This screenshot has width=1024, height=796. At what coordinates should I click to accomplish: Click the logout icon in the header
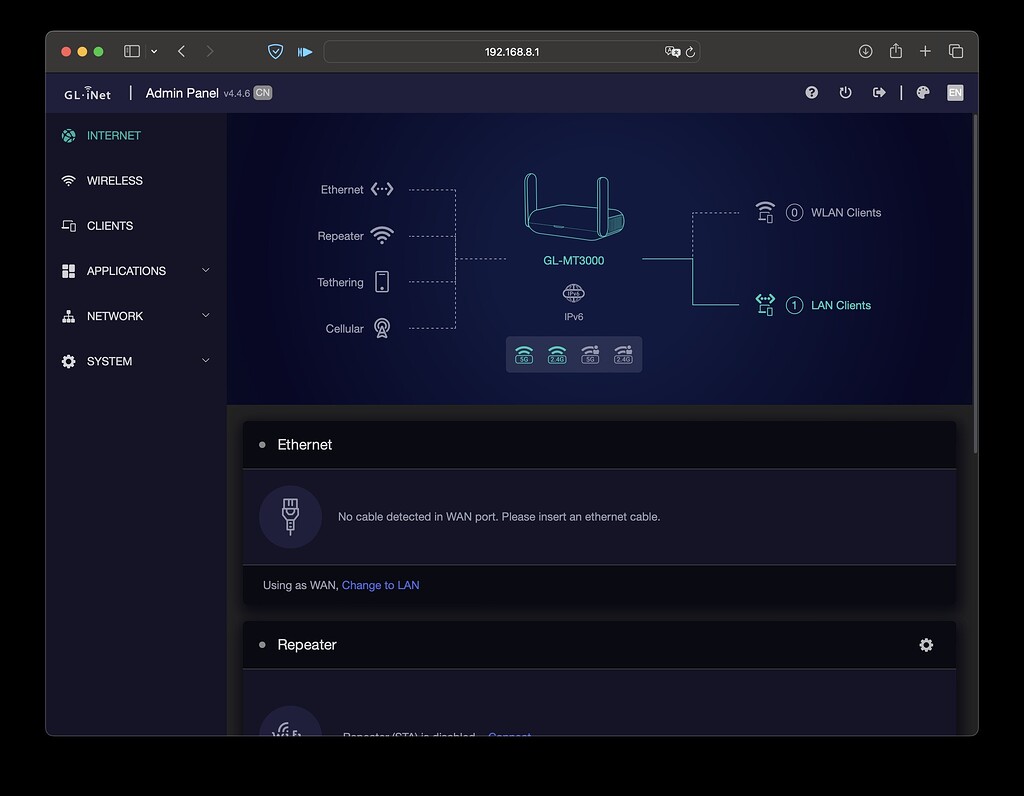878,92
